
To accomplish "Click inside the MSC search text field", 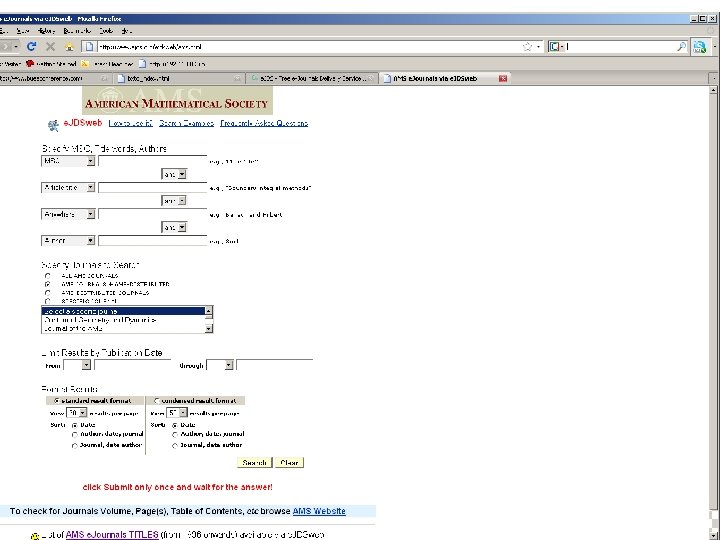I will [x=152, y=161].
